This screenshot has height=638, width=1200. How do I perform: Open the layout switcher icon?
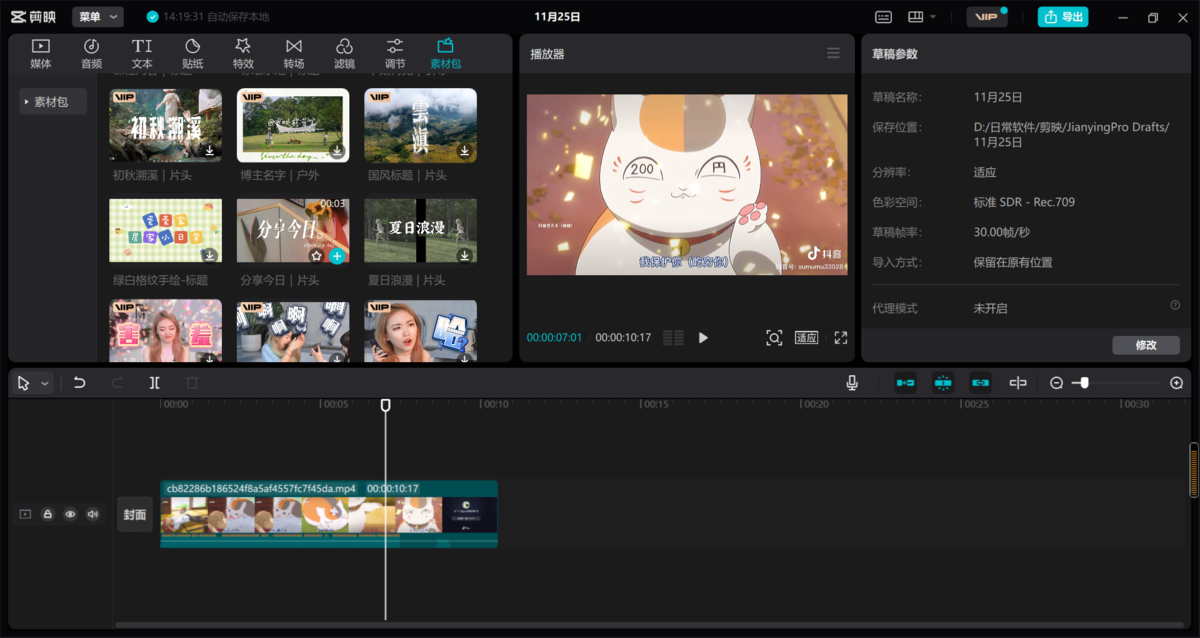tap(915, 17)
